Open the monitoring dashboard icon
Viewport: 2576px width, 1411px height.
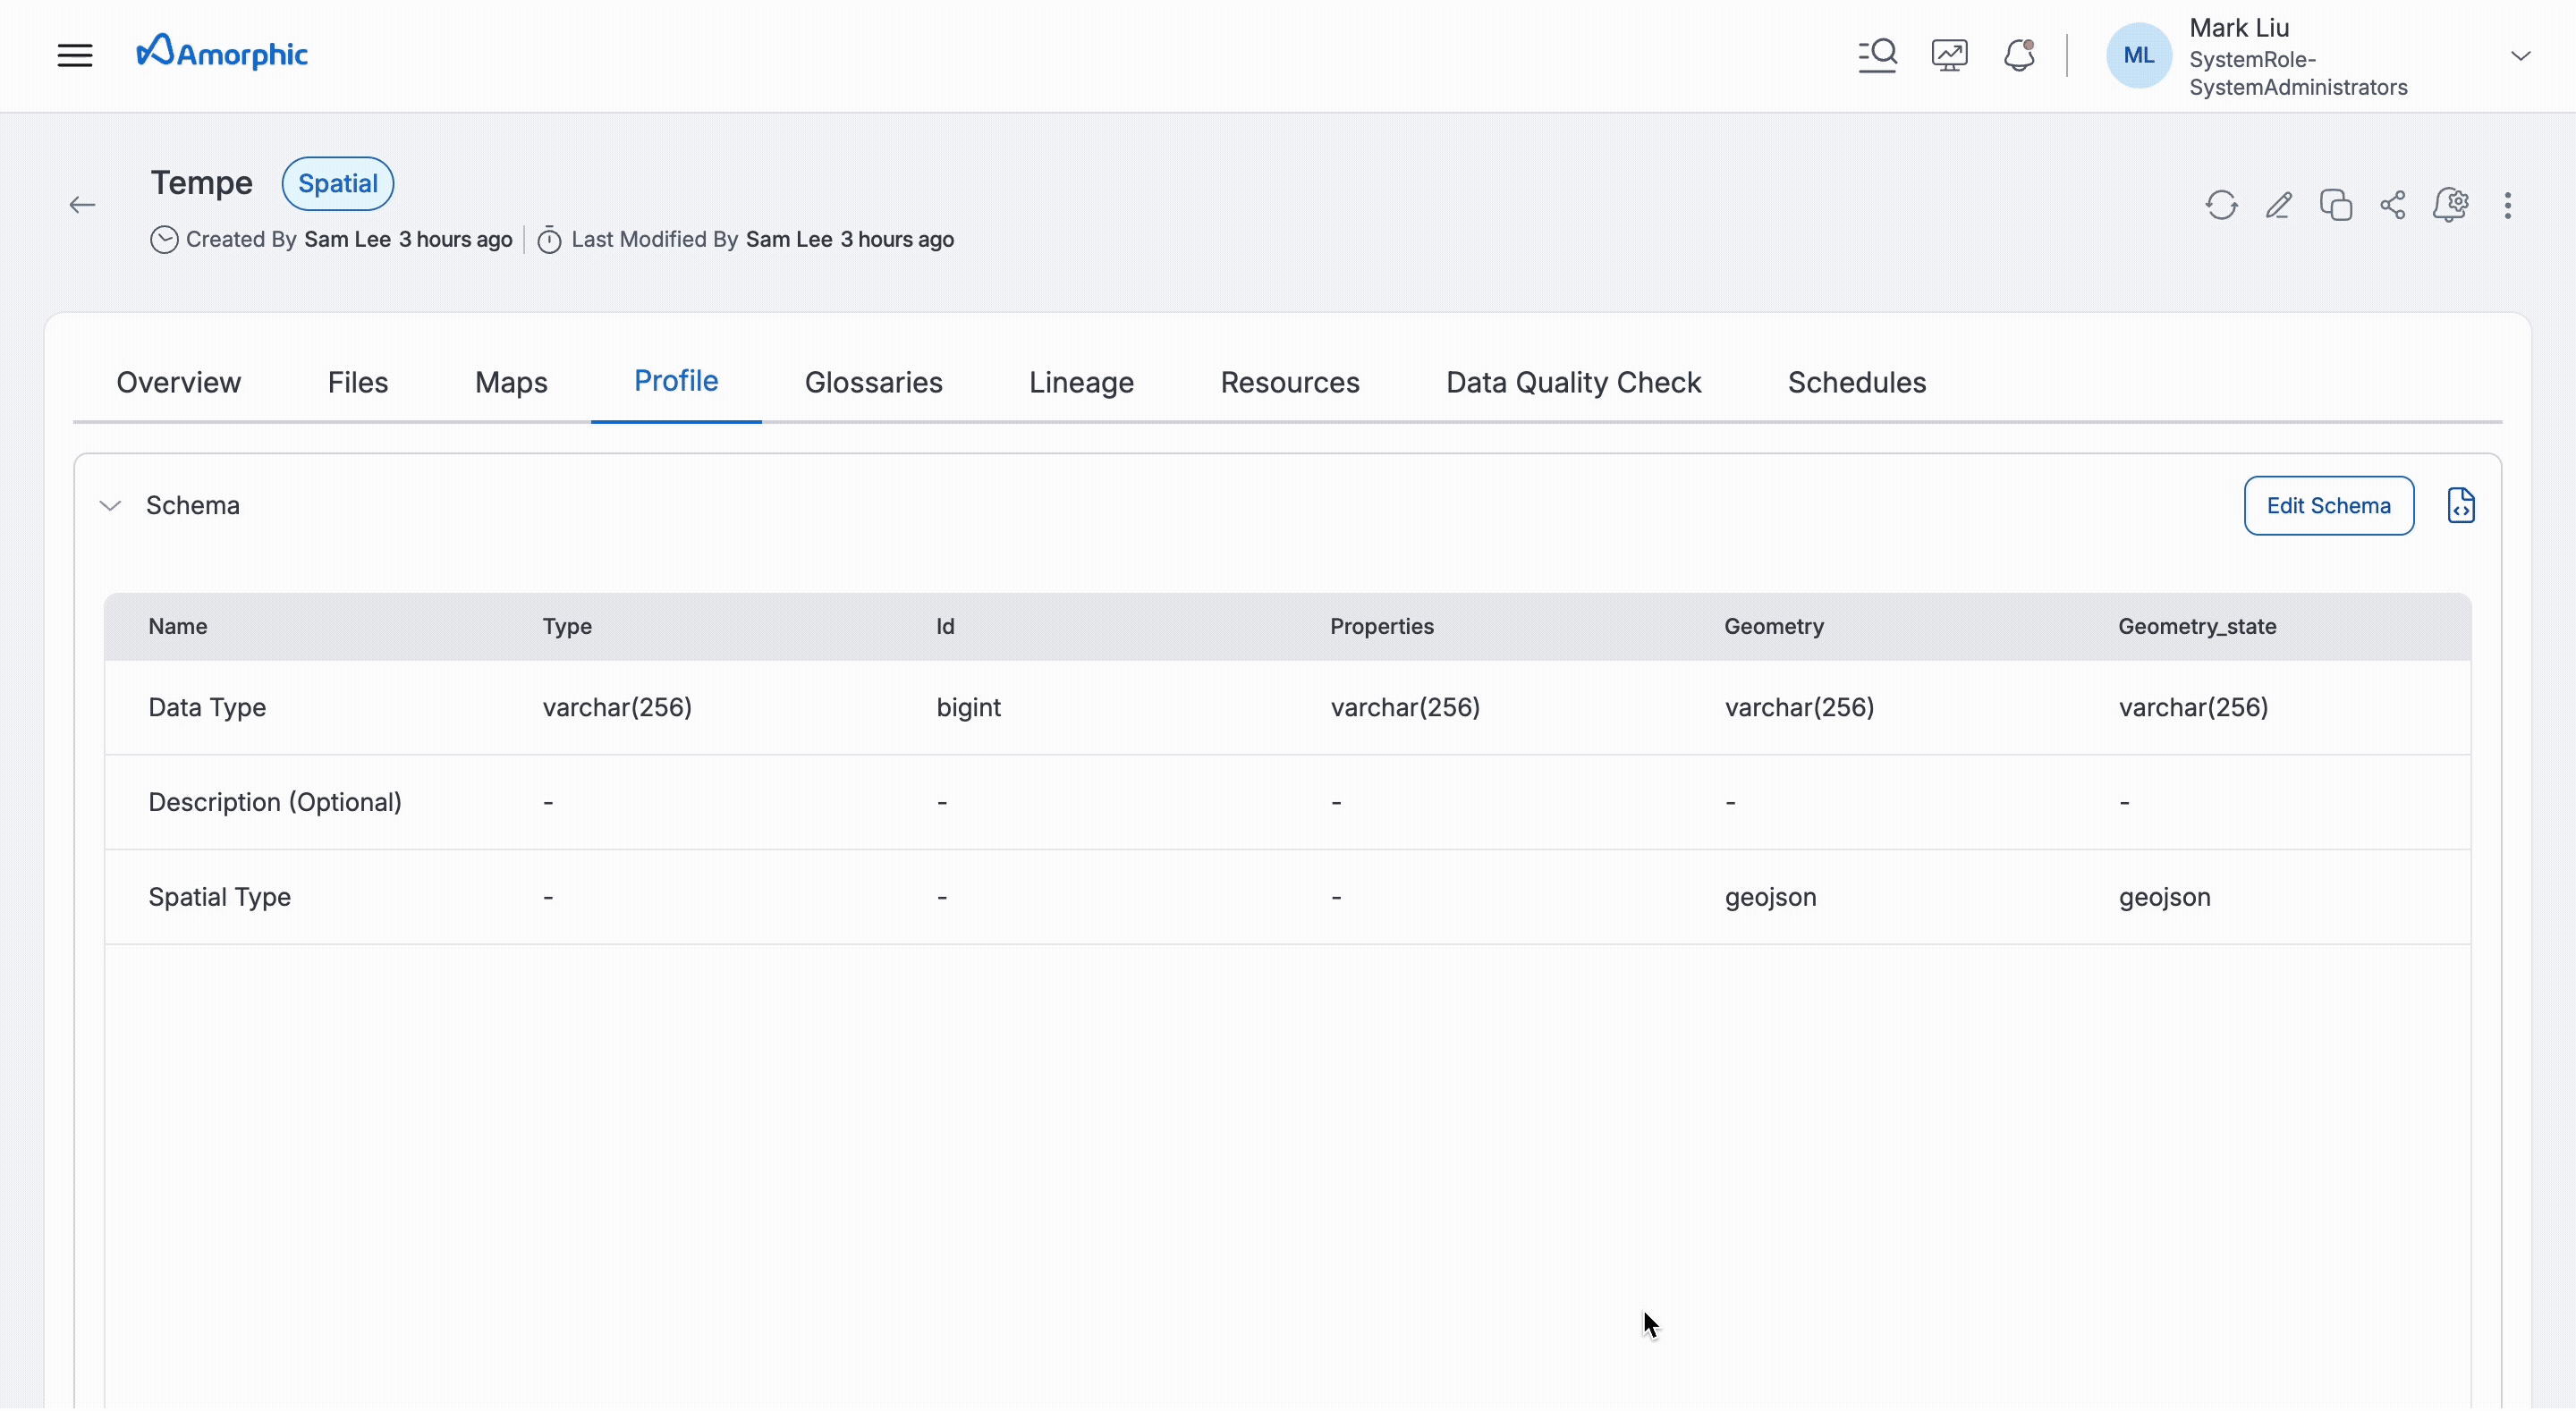[x=1949, y=55]
